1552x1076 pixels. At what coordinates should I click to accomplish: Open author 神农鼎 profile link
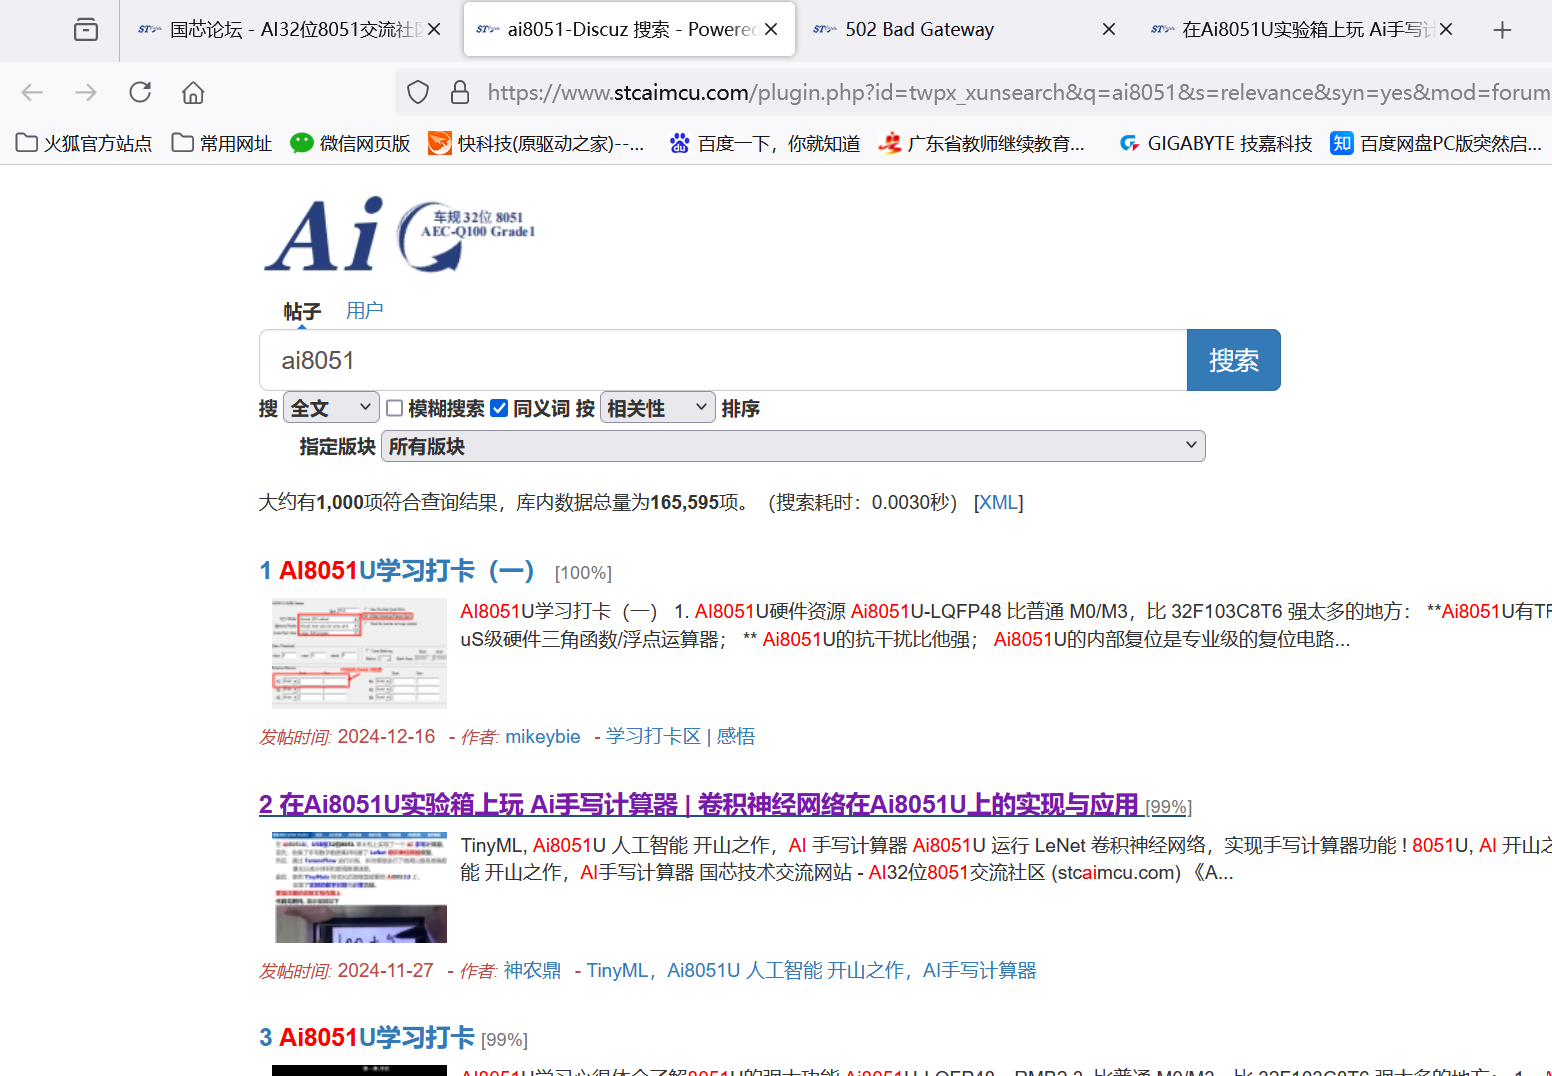(533, 971)
